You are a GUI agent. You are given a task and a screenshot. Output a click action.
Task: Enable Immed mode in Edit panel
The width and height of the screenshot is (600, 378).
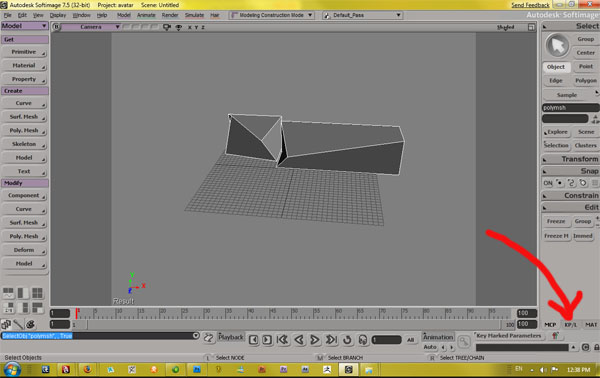point(582,236)
